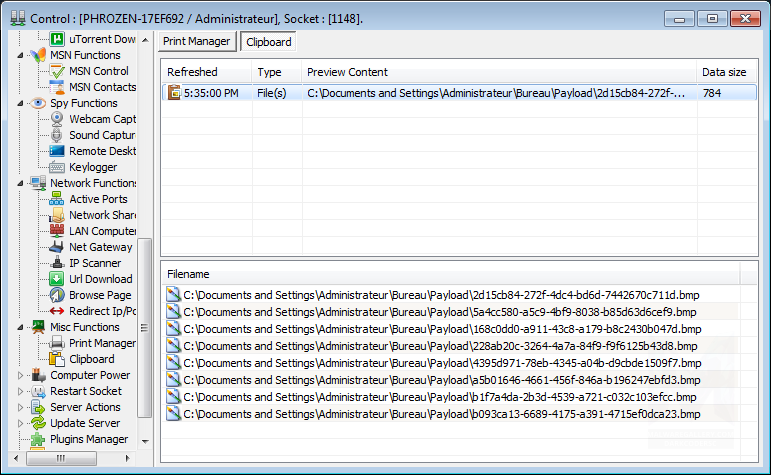Collapse the Network Functions tree node
The image size is (771, 475).
click(21, 183)
